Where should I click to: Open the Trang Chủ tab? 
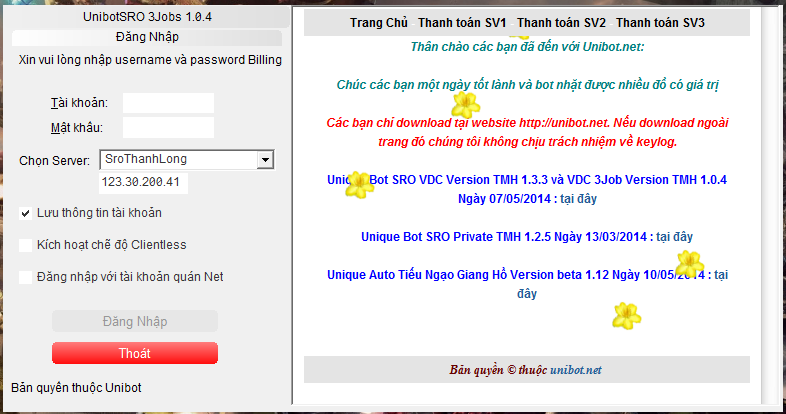(378, 23)
